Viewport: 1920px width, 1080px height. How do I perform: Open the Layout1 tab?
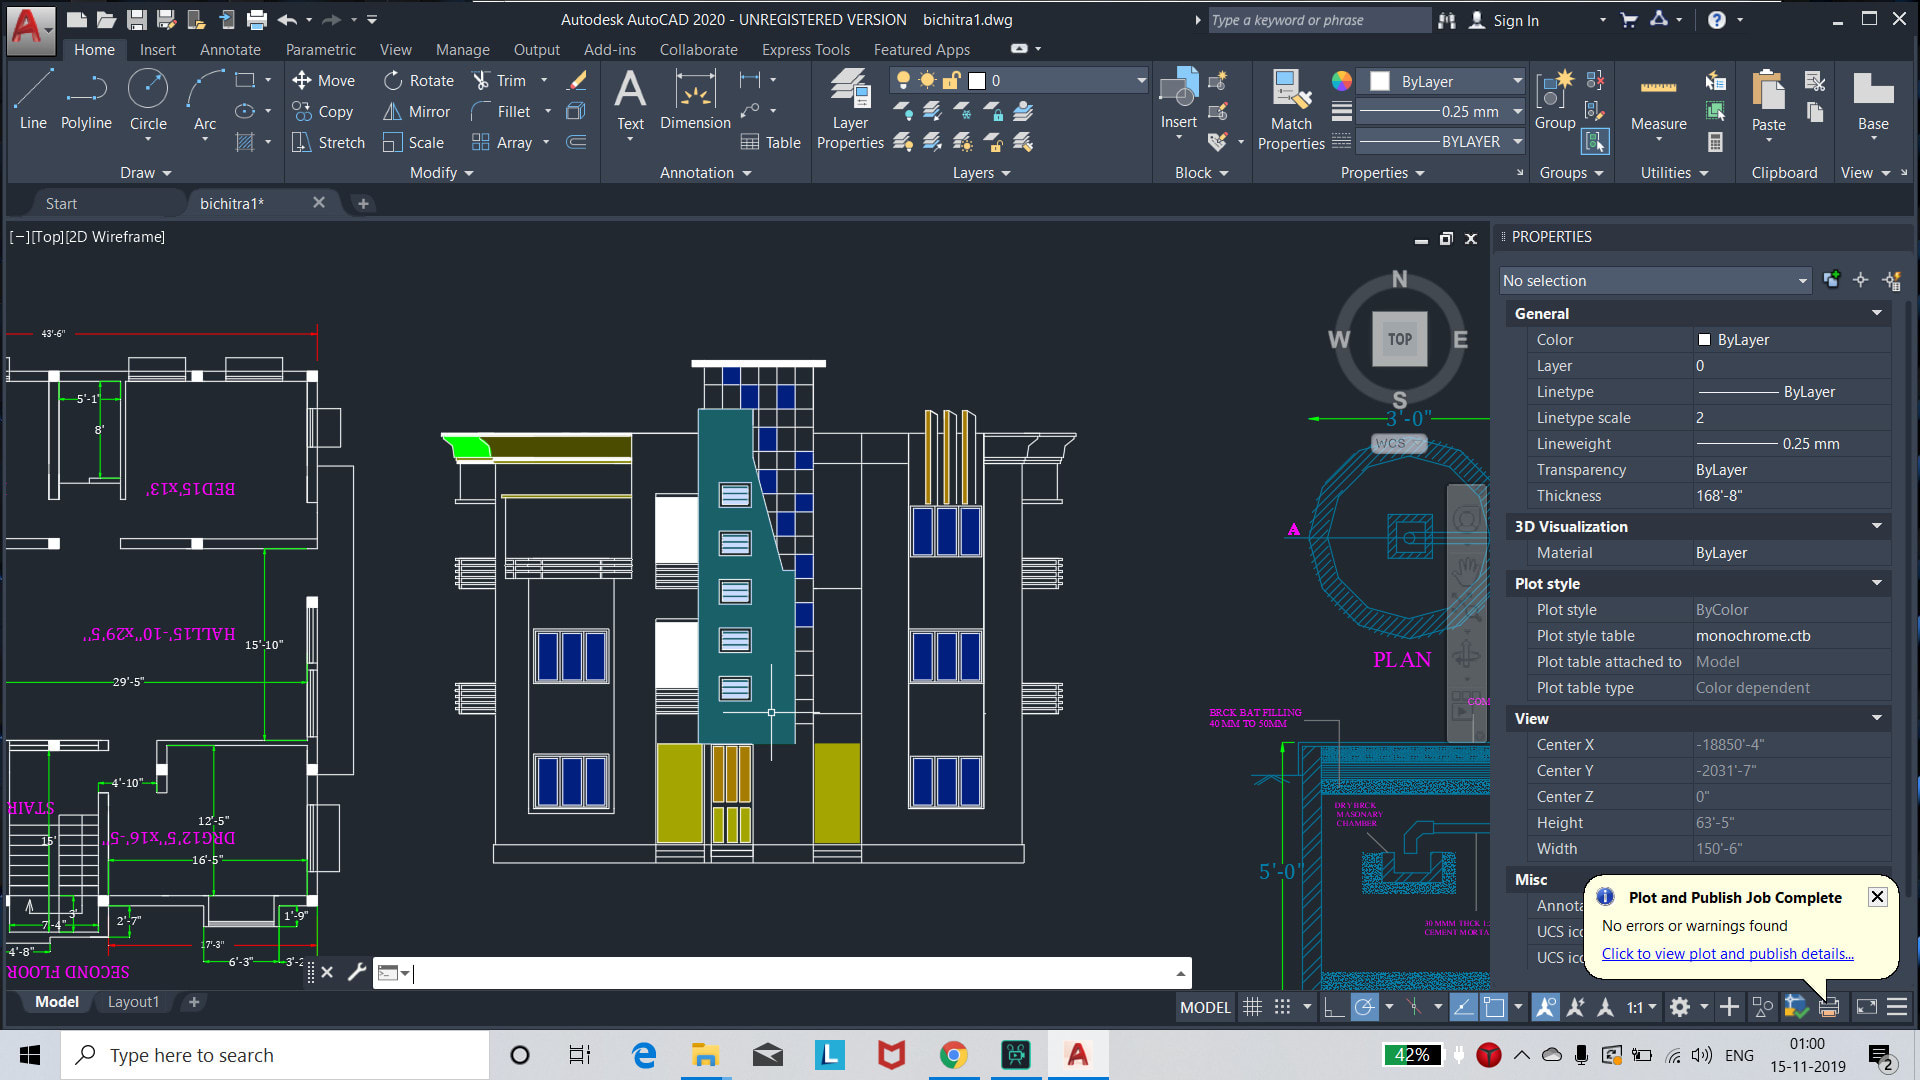pos(133,1002)
